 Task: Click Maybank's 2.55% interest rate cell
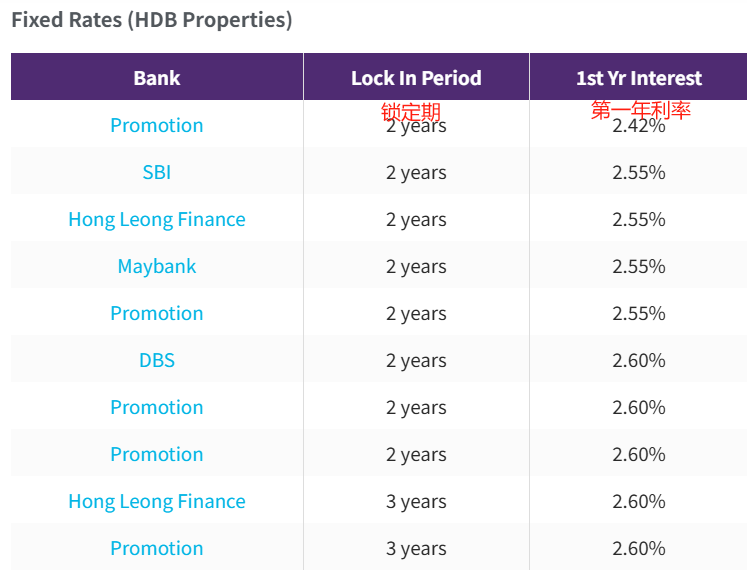(x=638, y=266)
